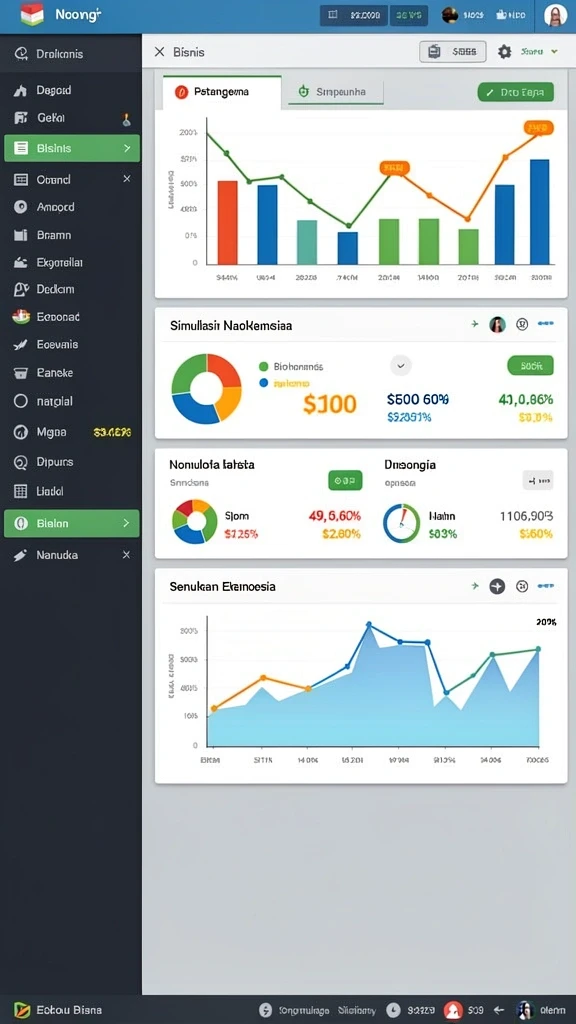
Task: Switch to the Smpeunha tab
Action: coord(332,92)
